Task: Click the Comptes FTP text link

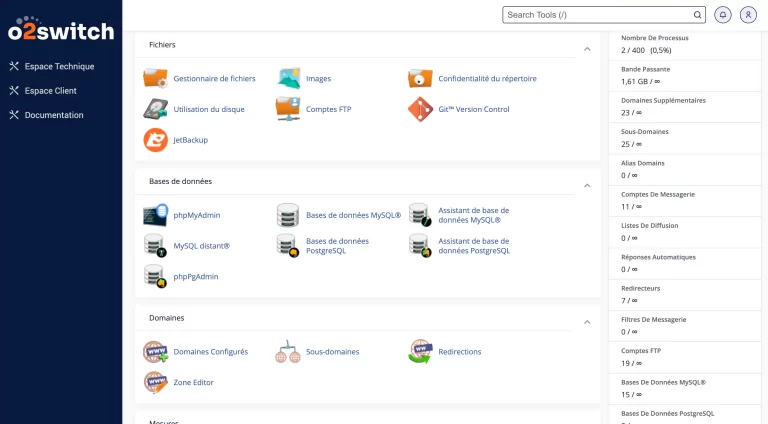Action: 329,109
